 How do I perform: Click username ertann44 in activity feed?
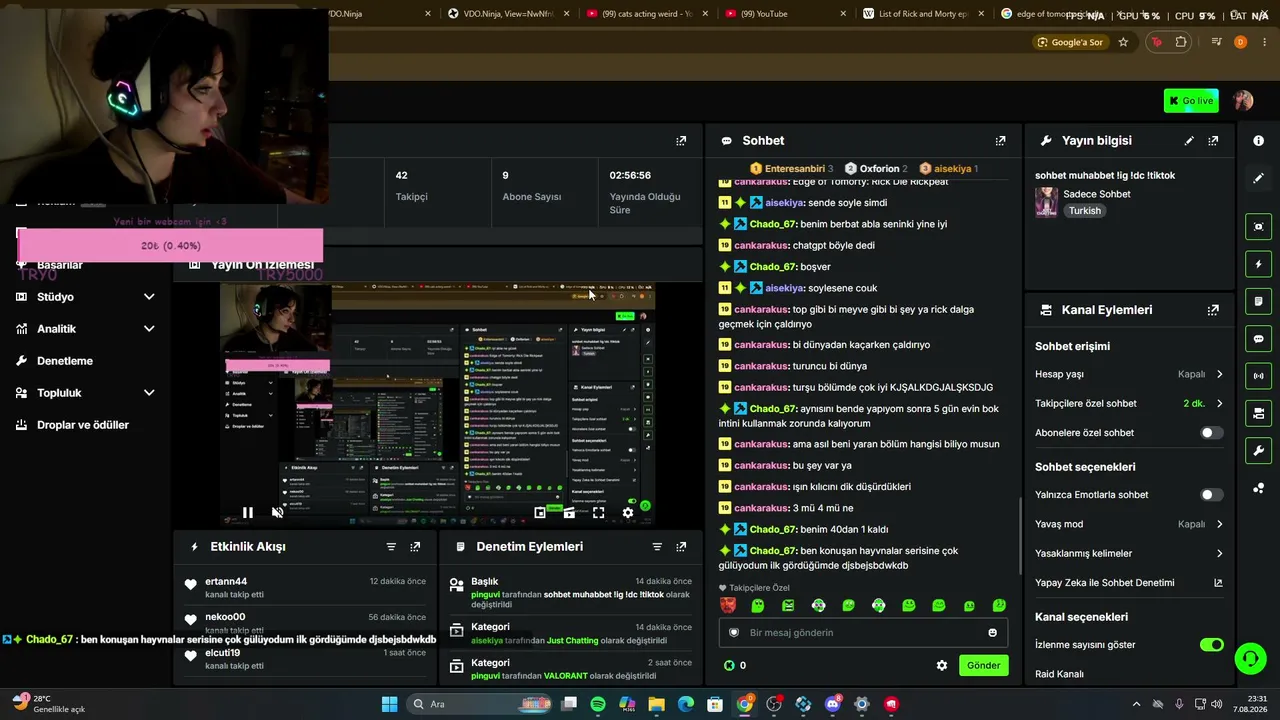226,581
